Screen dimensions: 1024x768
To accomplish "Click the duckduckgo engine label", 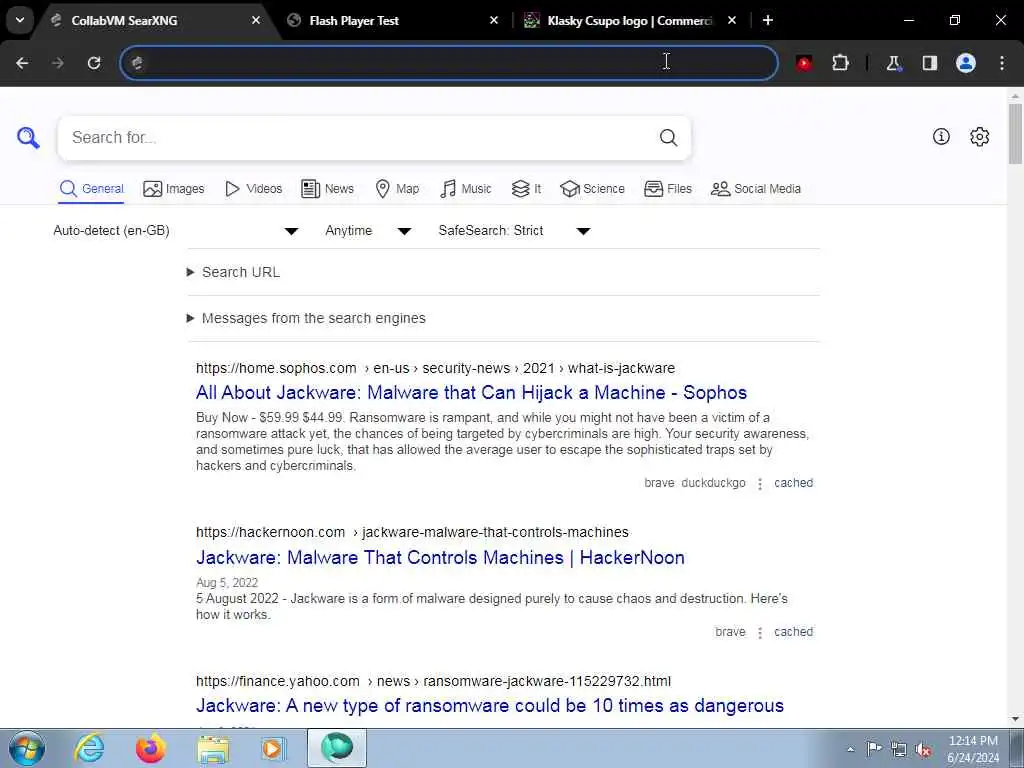I will [x=713, y=483].
